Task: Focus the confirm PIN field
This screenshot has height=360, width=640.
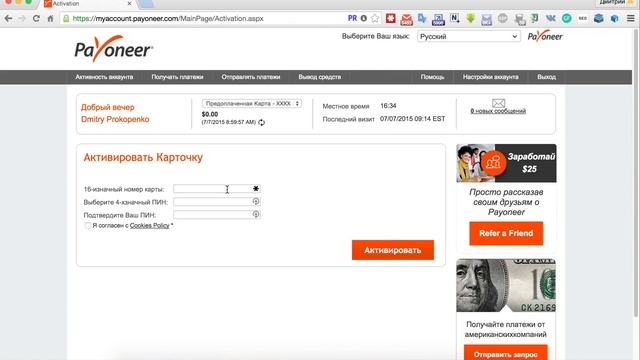Action: point(217,214)
